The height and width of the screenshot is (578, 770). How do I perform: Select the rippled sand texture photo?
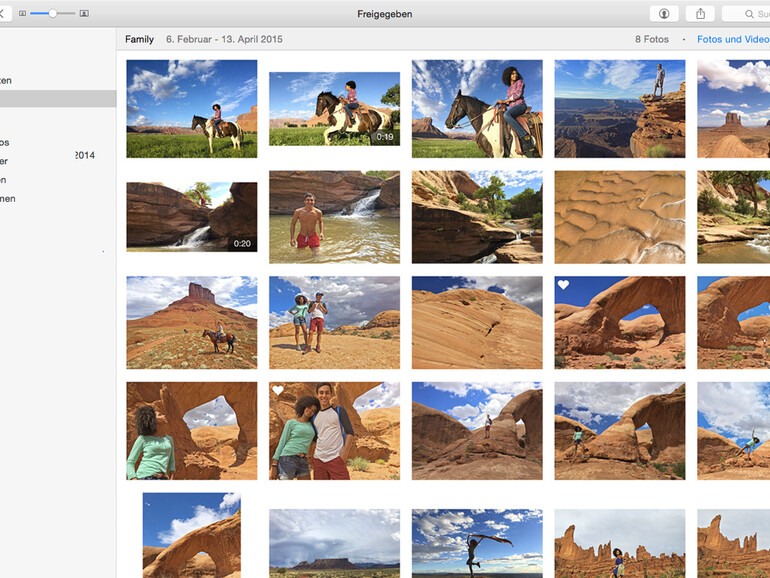(x=620, y=217)
